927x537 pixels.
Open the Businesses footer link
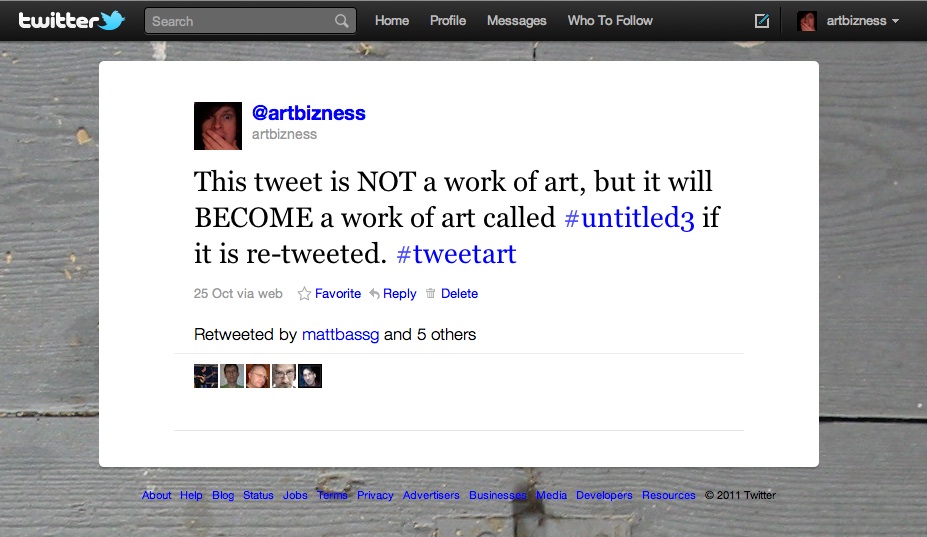pos(498,496)
